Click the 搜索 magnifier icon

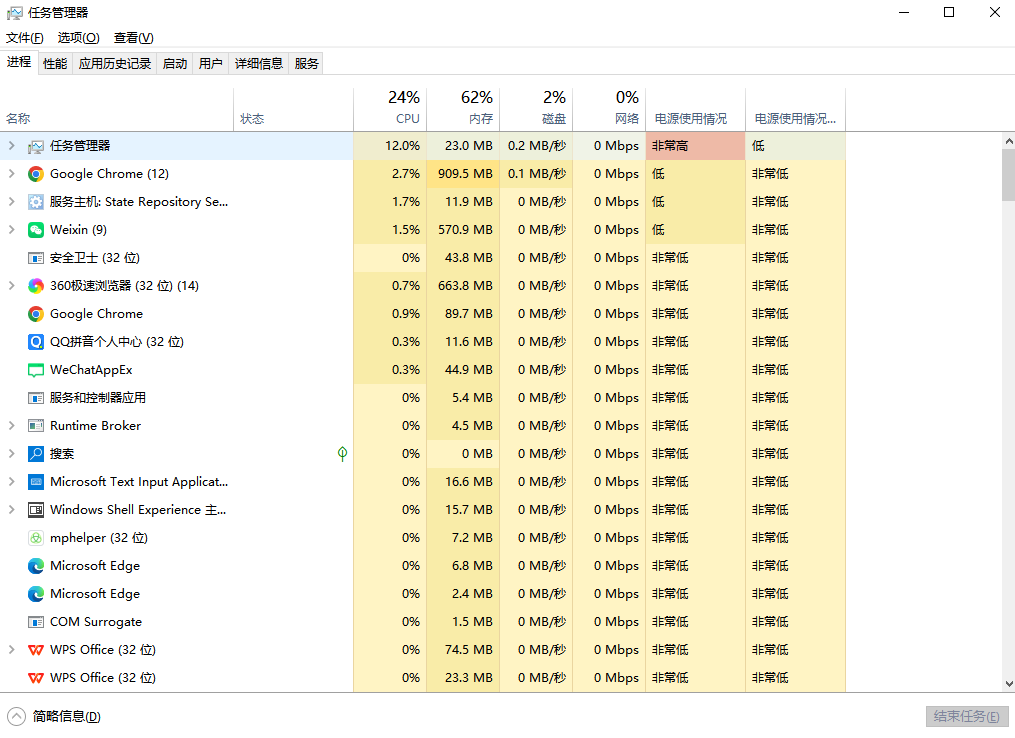[x=36, y=454]
